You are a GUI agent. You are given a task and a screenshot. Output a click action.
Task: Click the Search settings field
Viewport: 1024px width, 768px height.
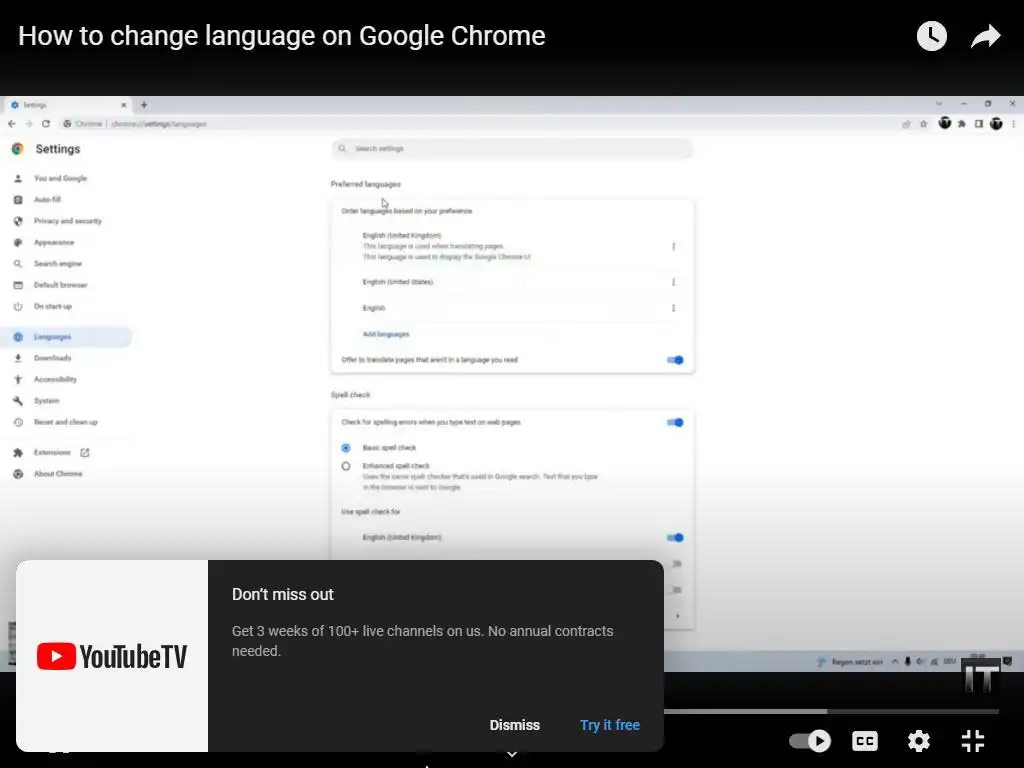coord(512,149)
